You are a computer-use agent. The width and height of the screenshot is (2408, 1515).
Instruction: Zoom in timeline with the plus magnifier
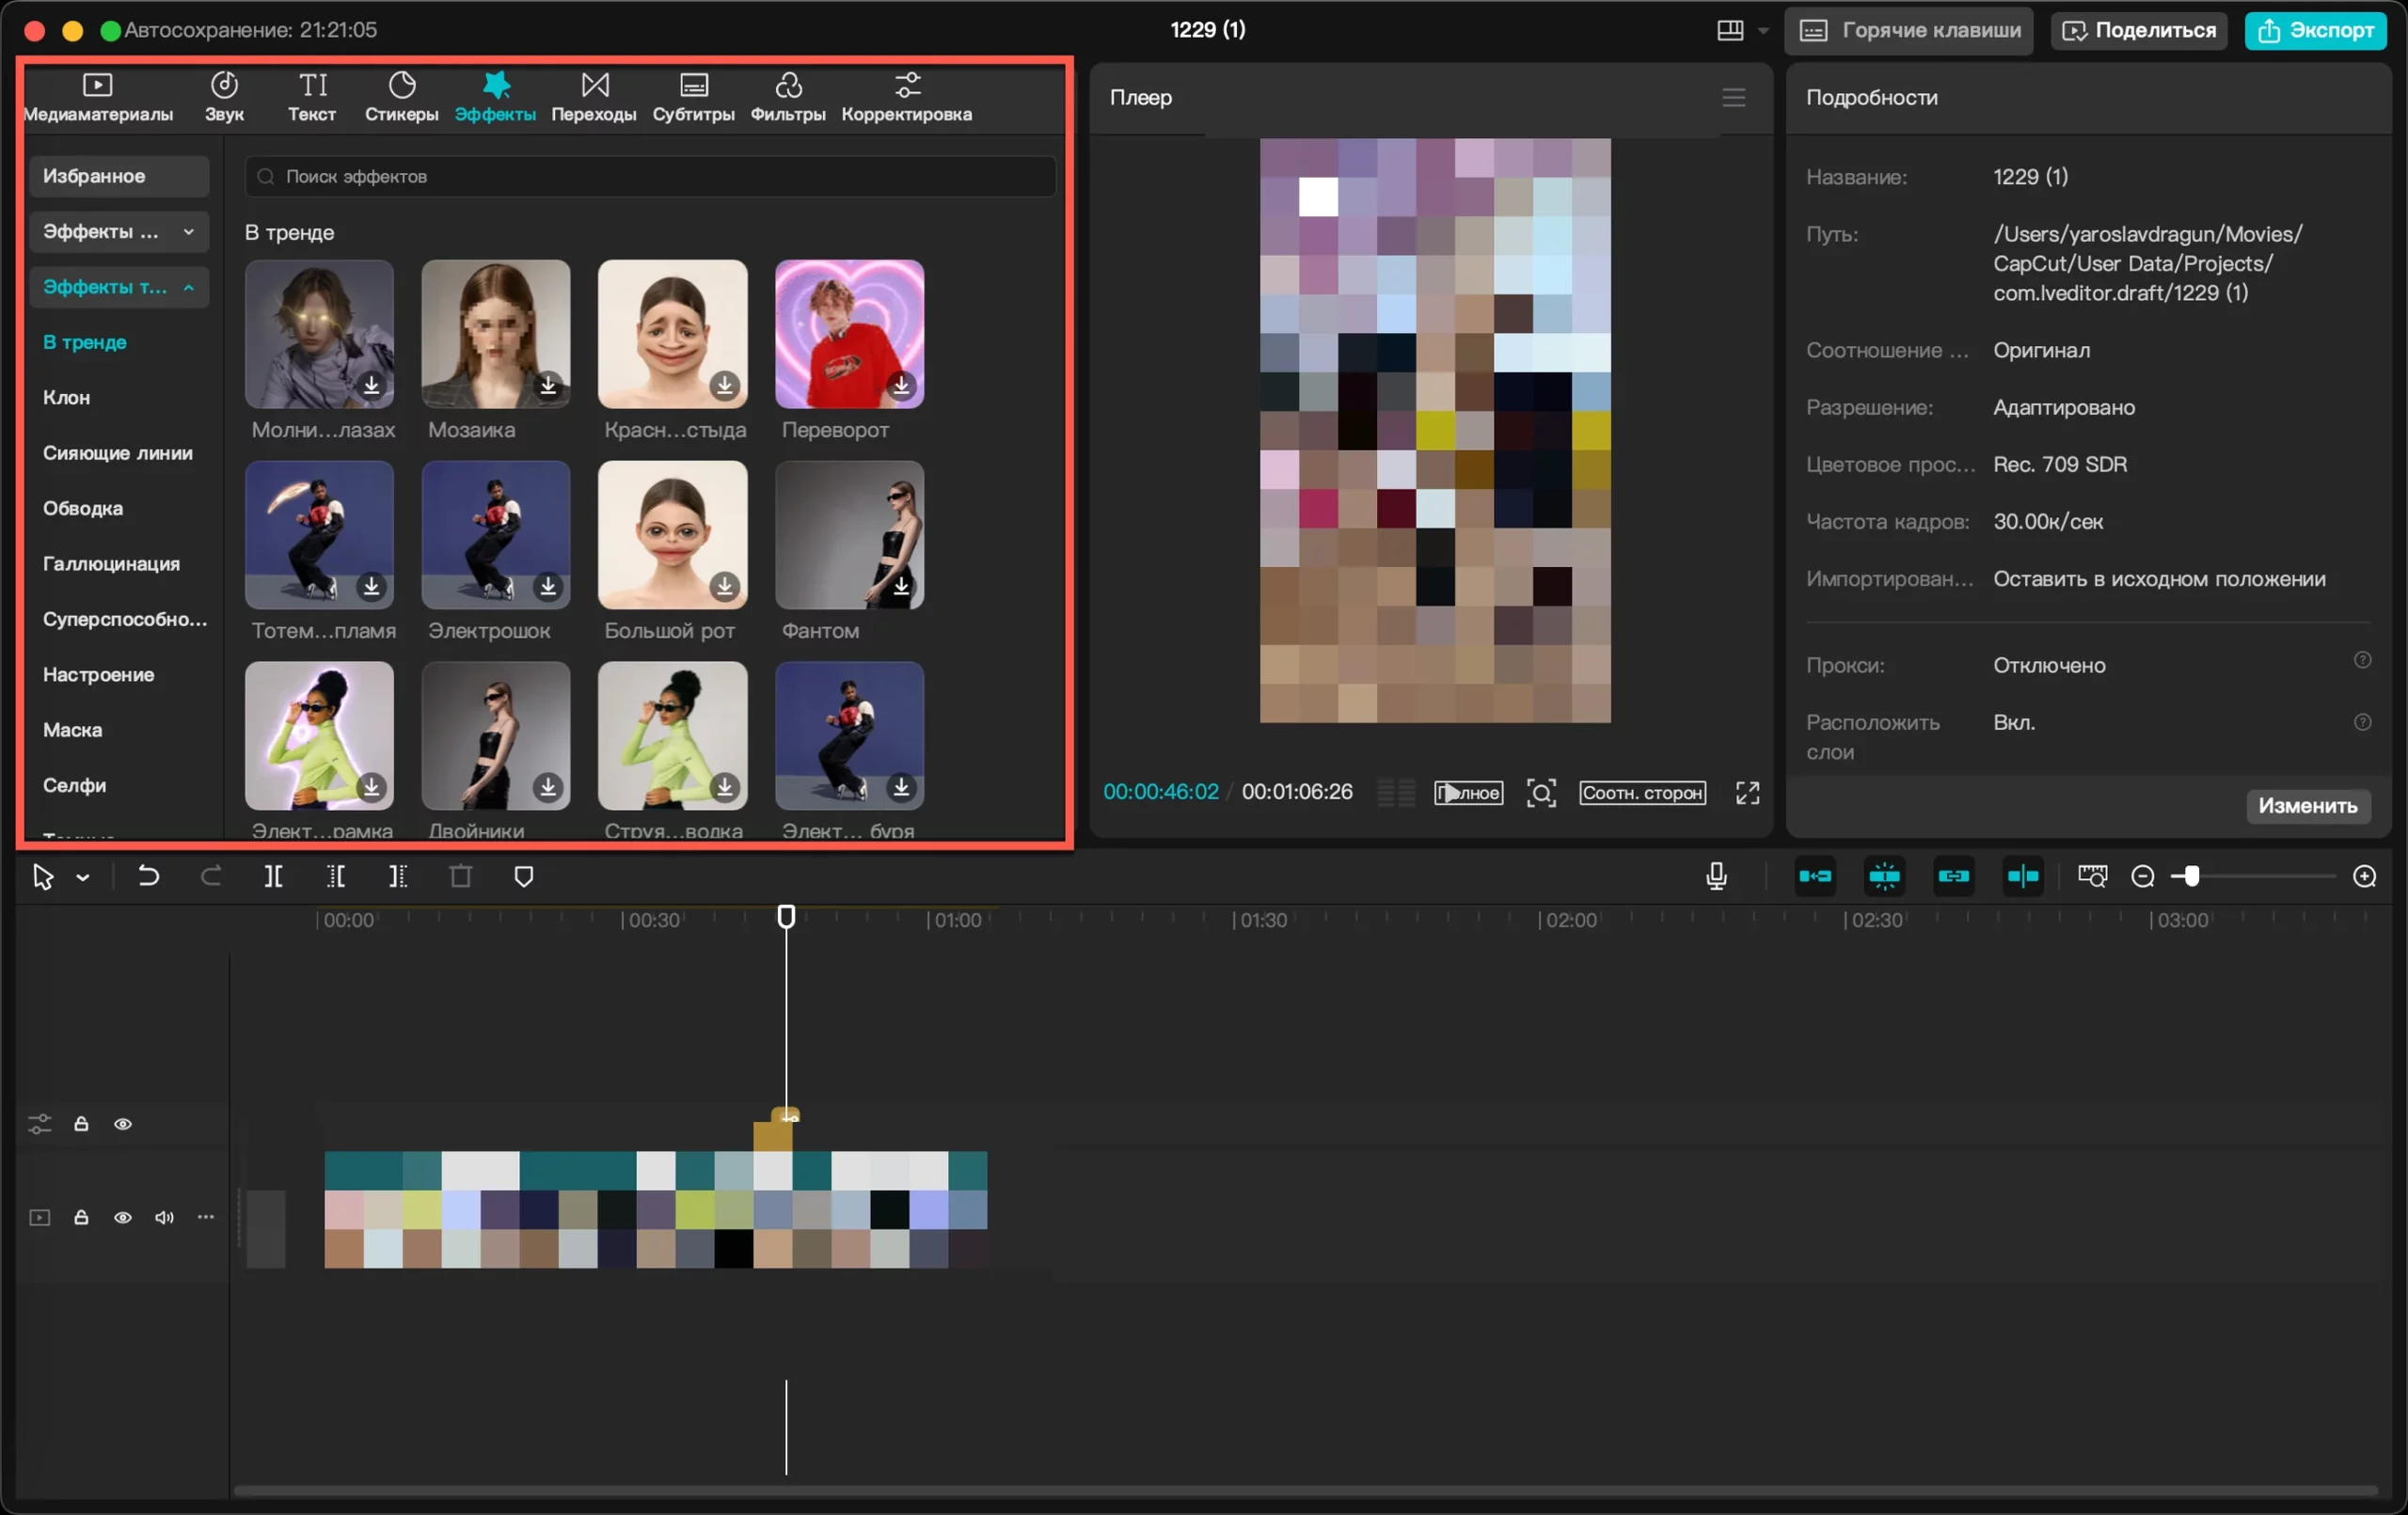click(2364, 877)
